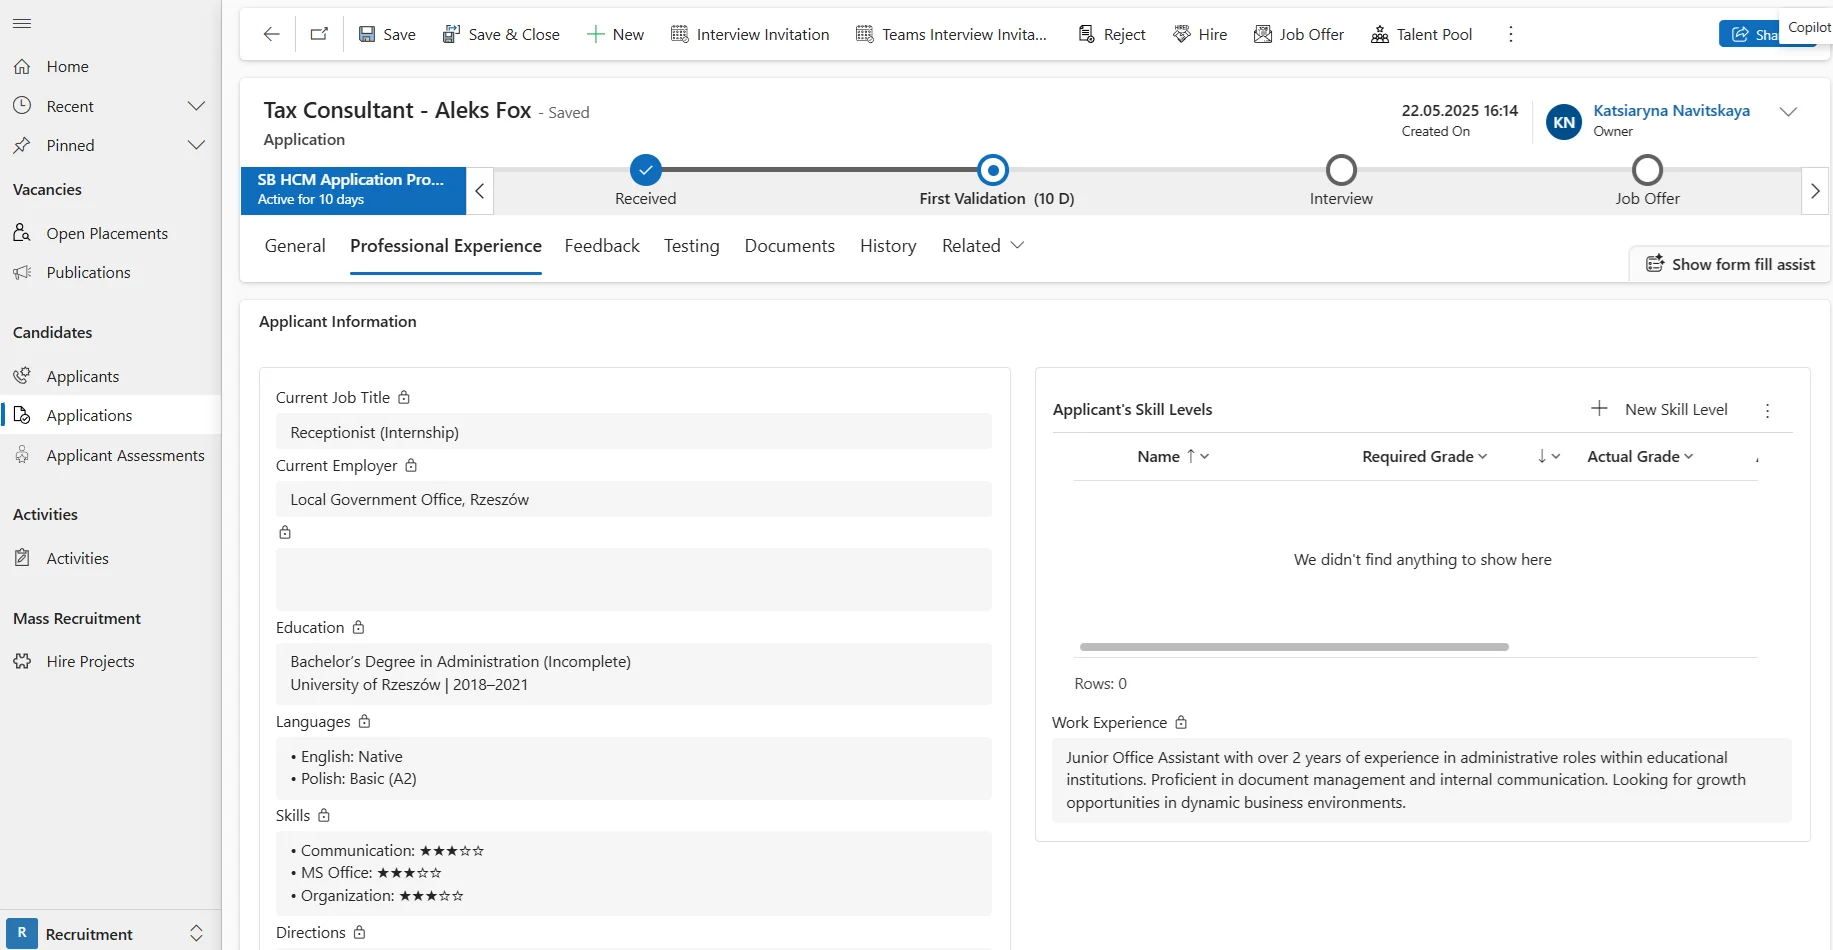The image size is (1833, 950).
Task: Click the Save icon in toolbar
Action: [367, 34]
